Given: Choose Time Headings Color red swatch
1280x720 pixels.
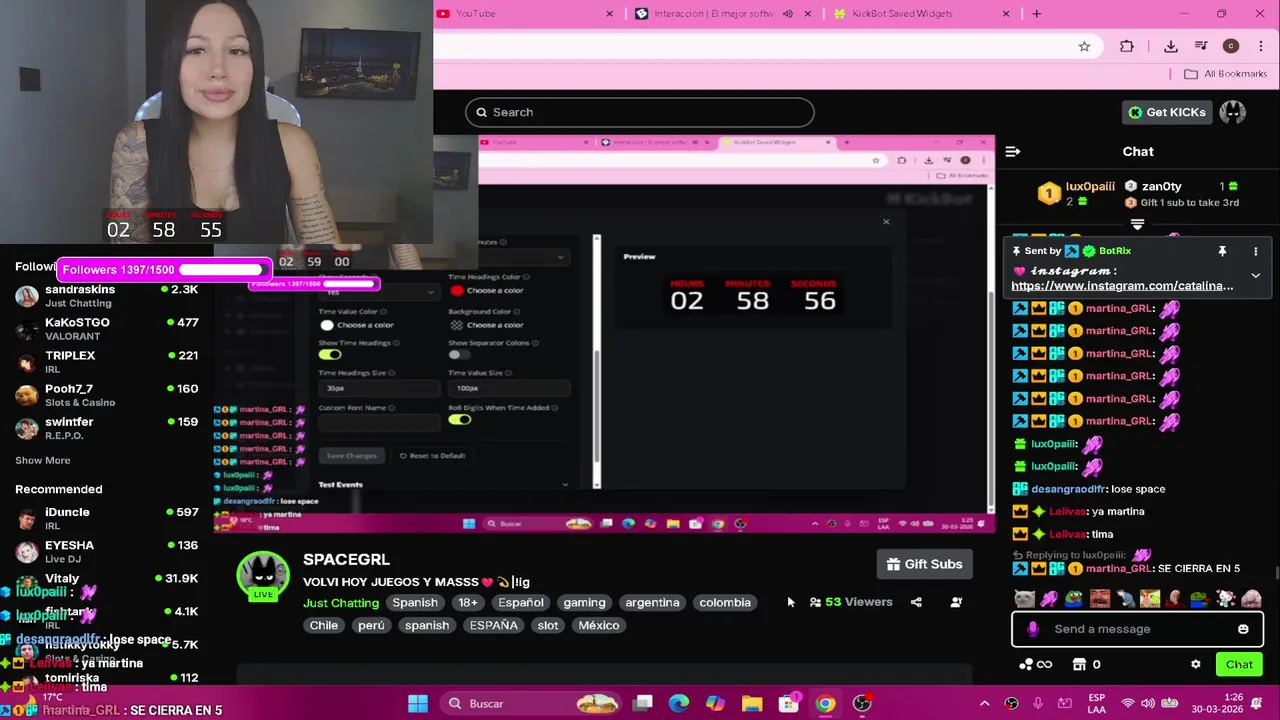Looking at the screenshot, I should [x=457, y=291].
